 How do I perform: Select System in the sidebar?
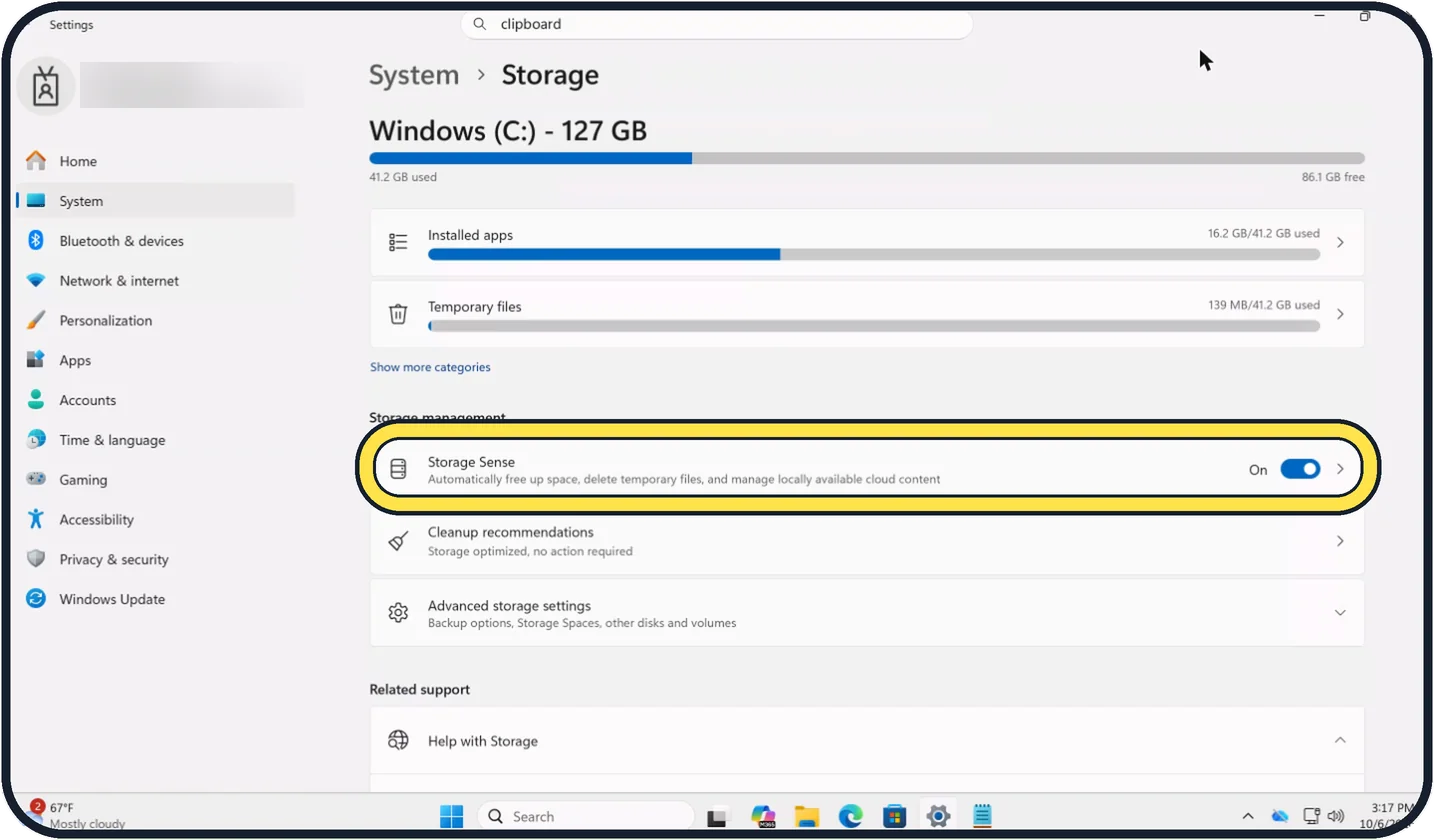point(156,201)
